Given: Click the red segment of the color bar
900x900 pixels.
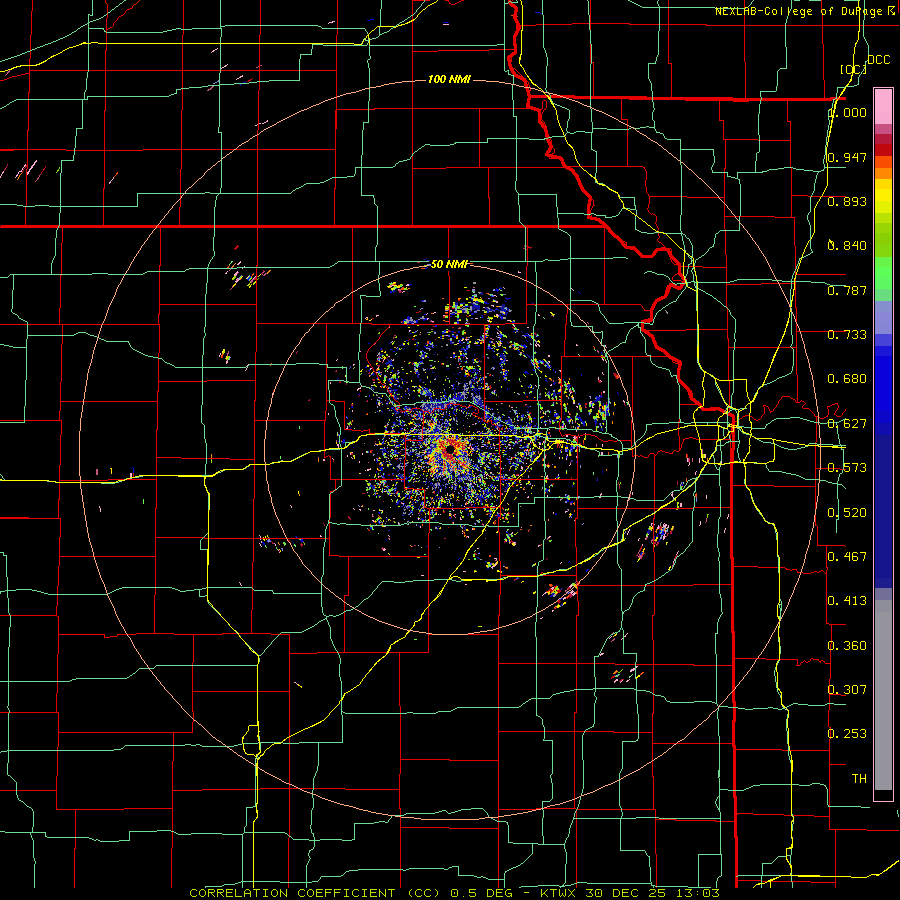Looking at the screenshot, I should click(883, 150).
